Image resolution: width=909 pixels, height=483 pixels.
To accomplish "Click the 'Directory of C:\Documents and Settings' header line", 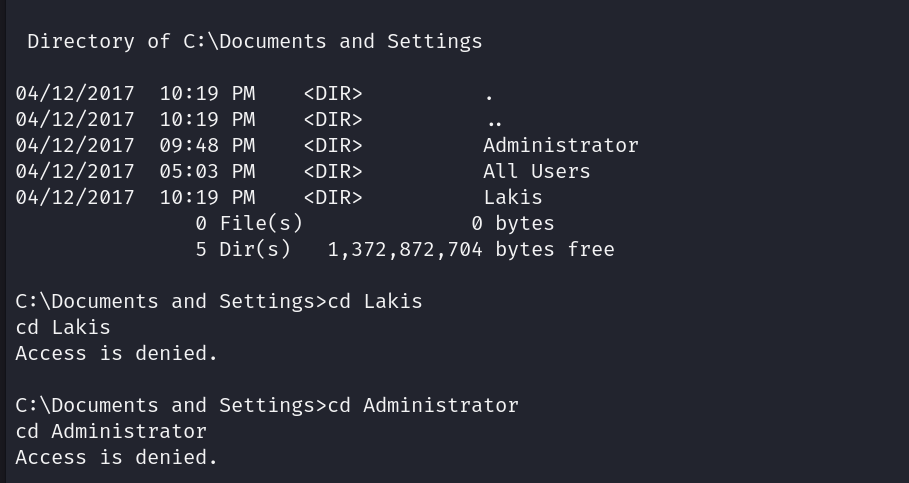I will click(254, 41).
